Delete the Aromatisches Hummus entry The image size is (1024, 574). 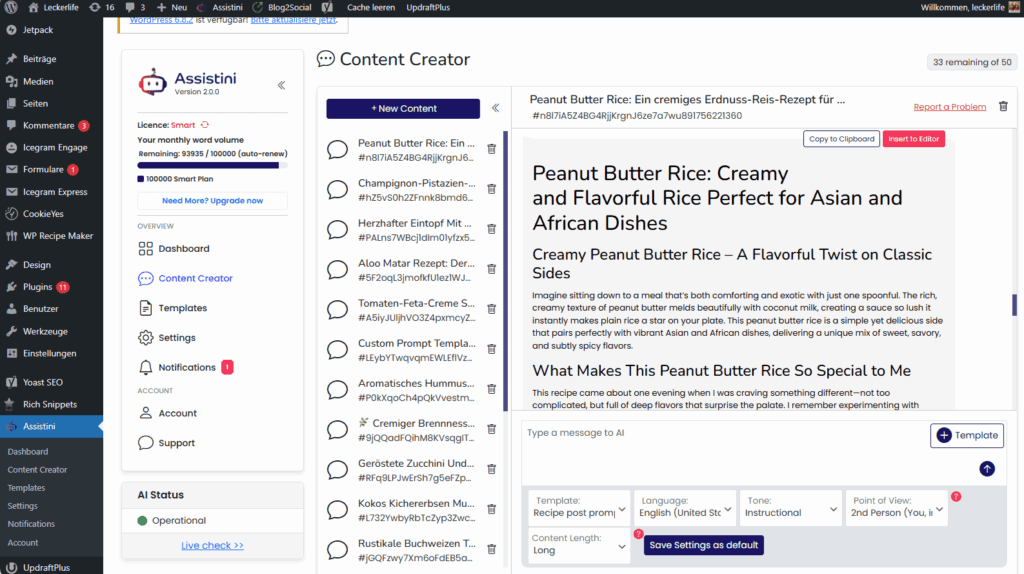[492, 389]
